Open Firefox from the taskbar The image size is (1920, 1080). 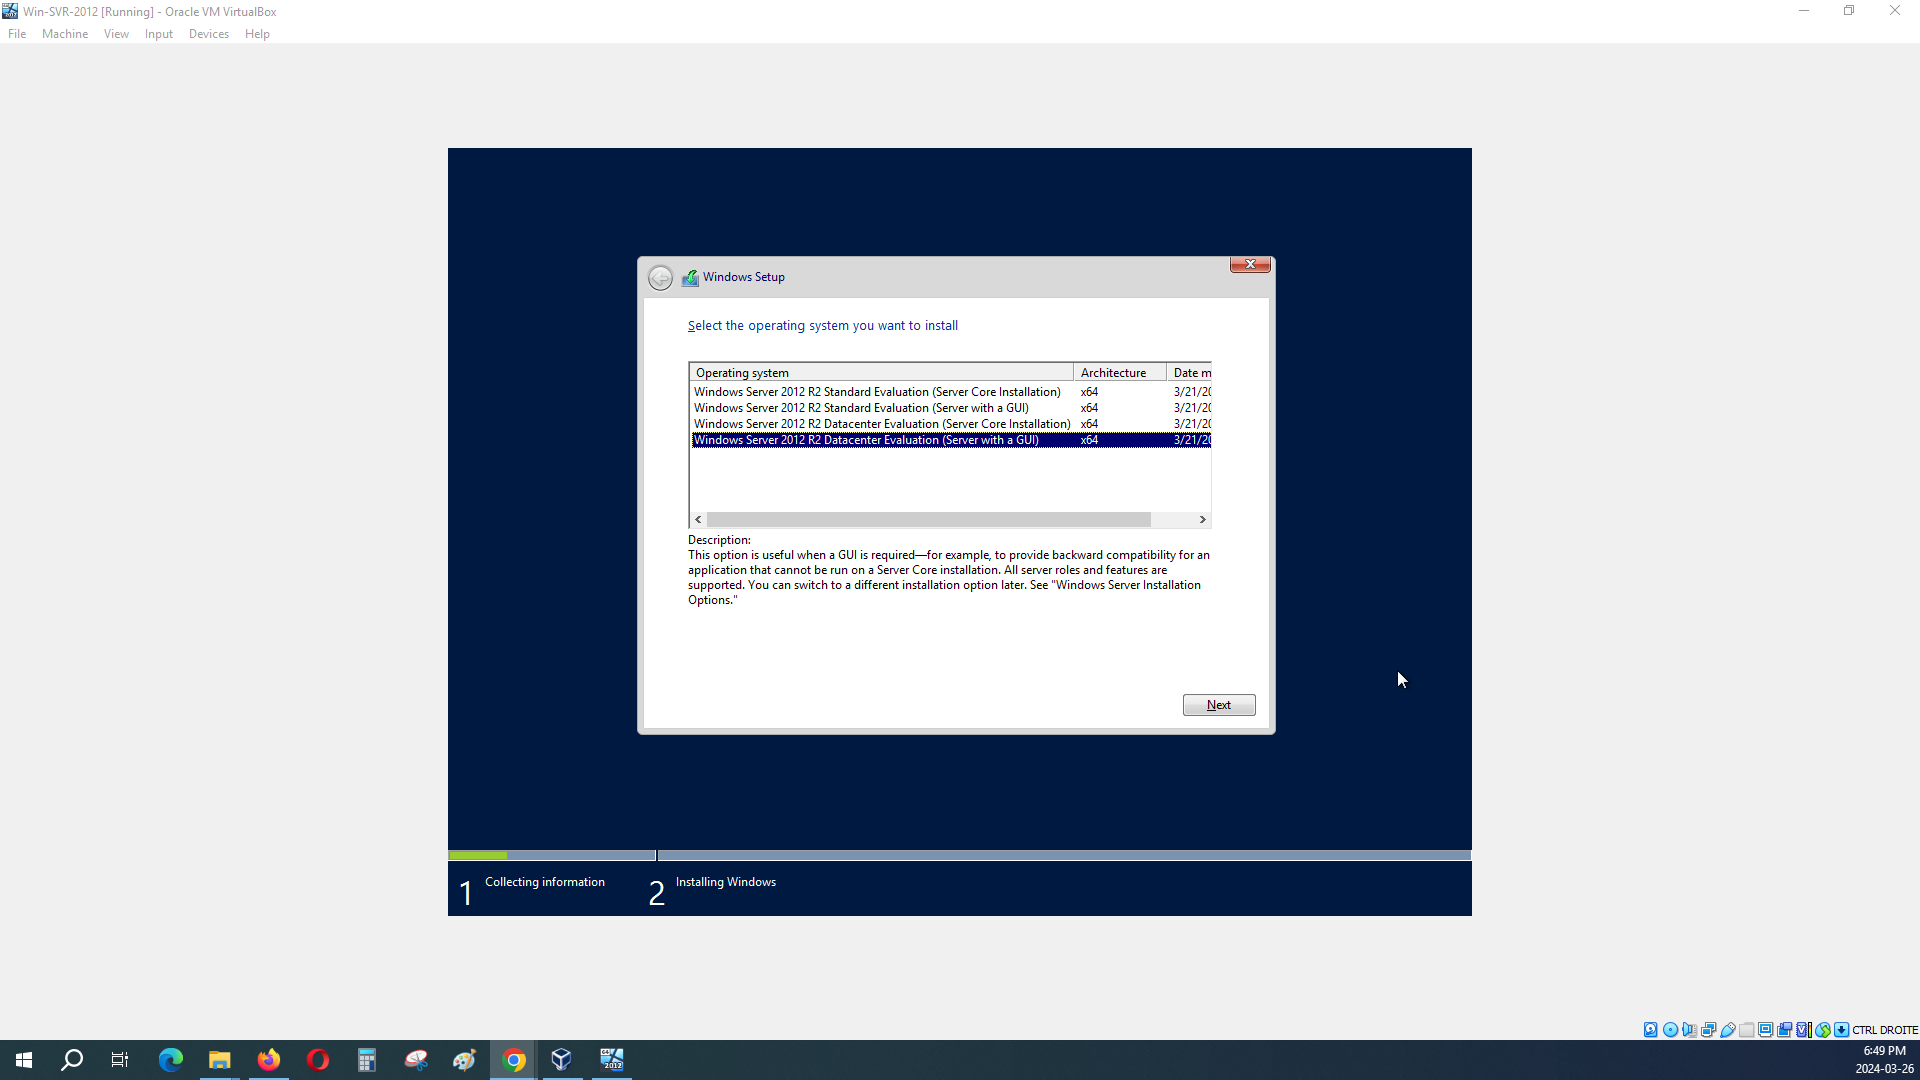coord(269,1060)
